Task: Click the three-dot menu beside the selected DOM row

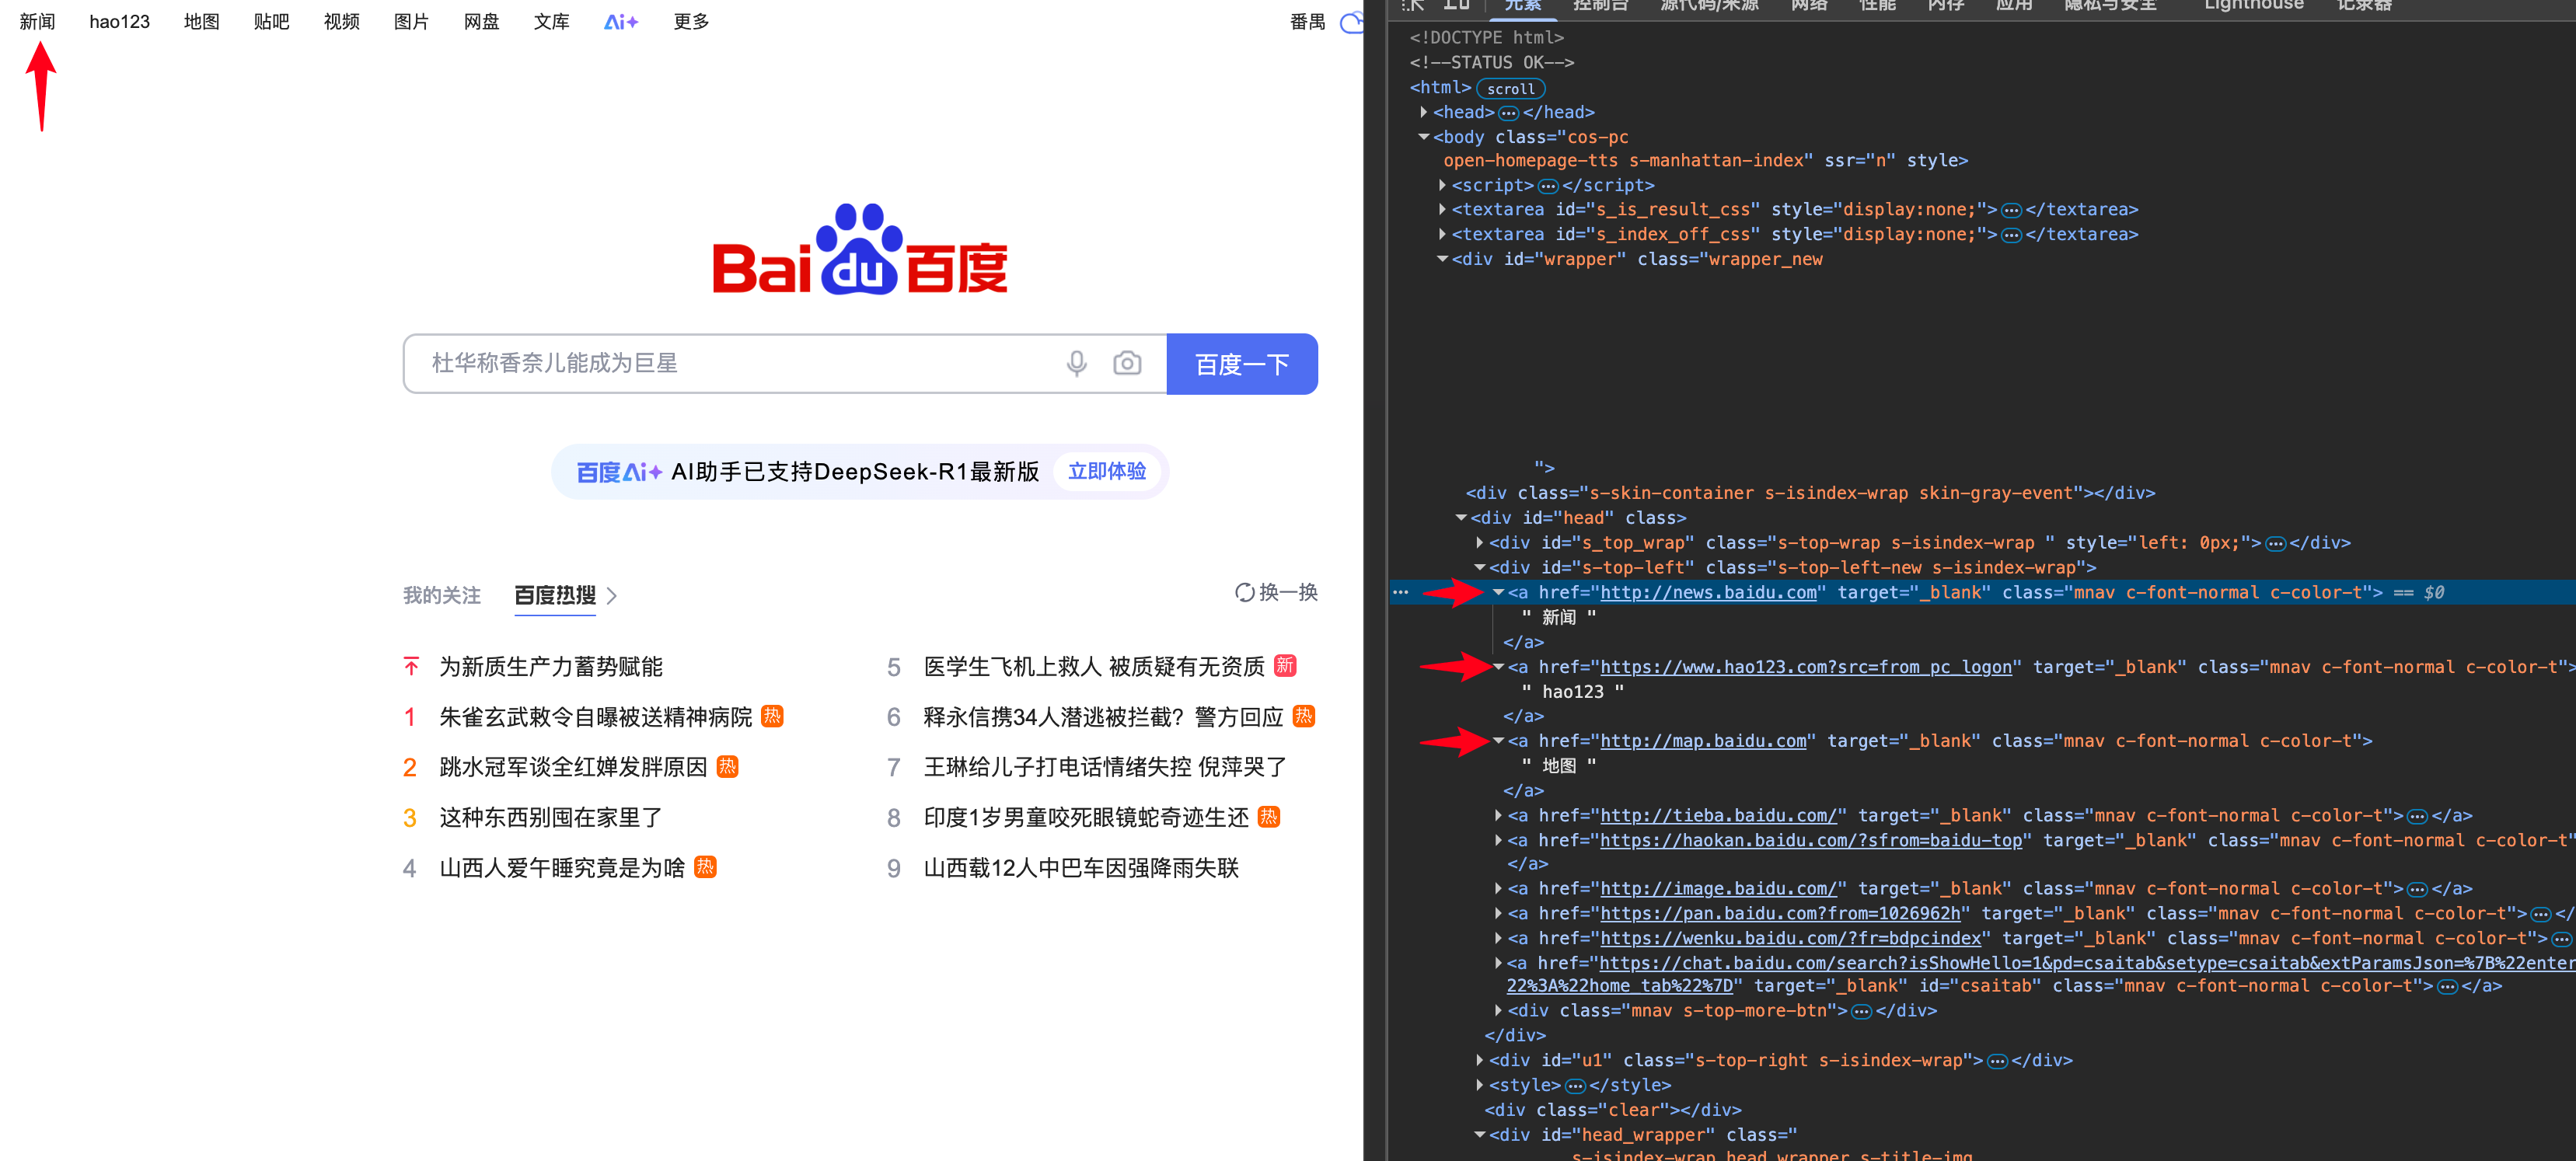Action: 1401,593
